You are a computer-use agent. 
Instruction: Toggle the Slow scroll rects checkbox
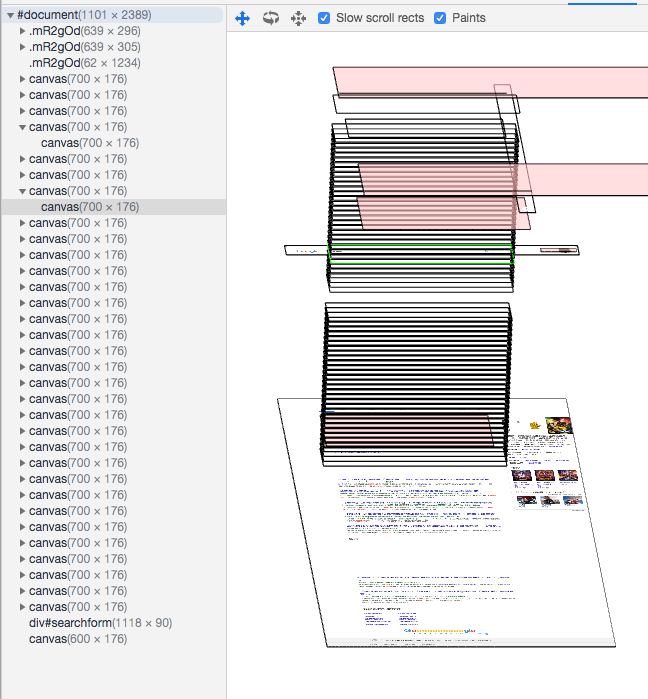pos(324,18)
